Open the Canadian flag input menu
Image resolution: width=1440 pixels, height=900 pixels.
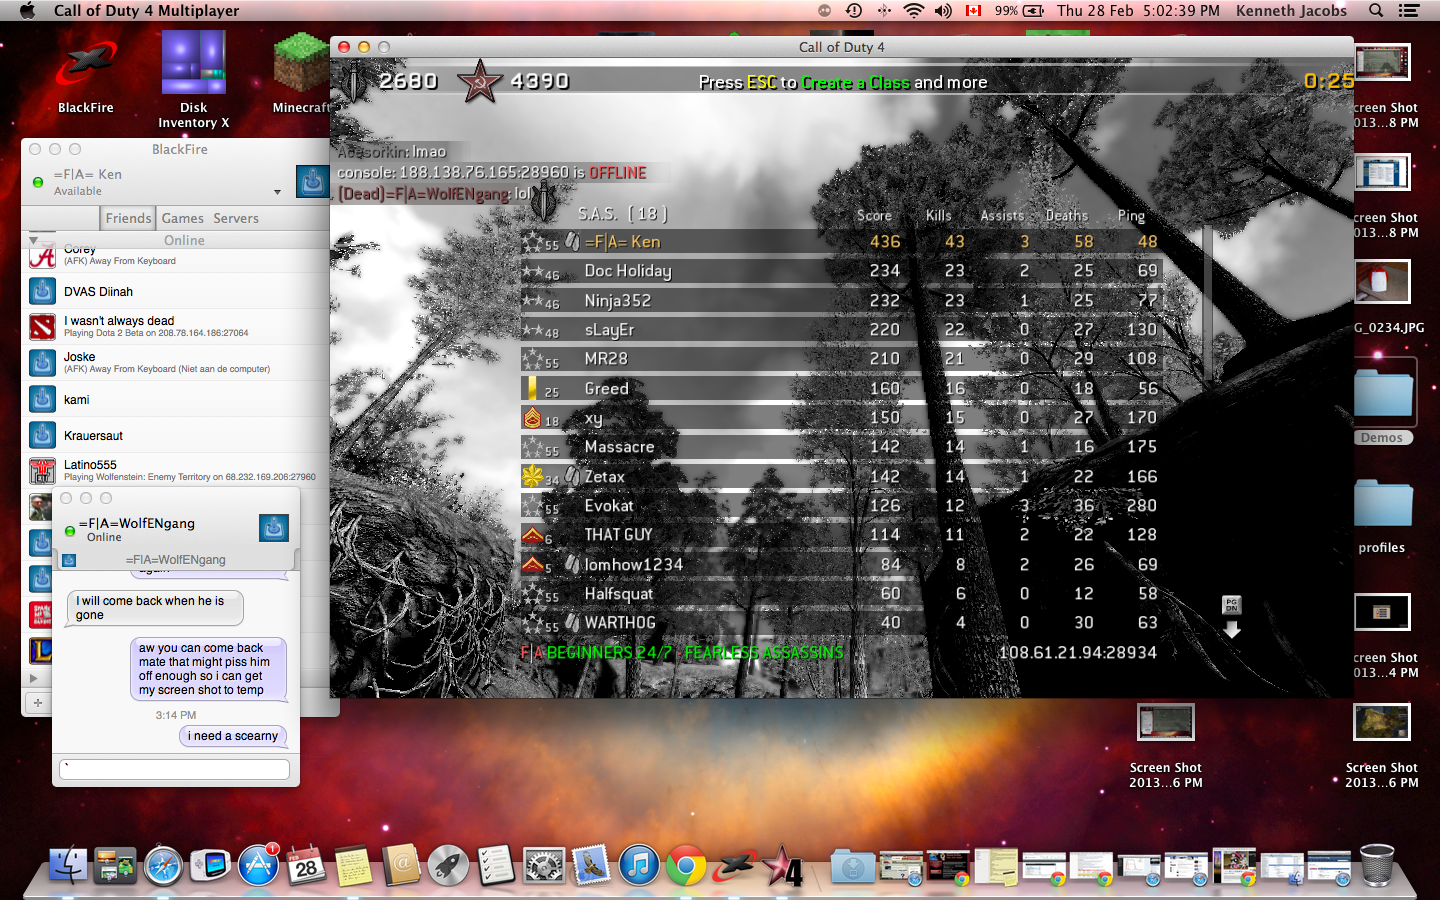point(973,11)
